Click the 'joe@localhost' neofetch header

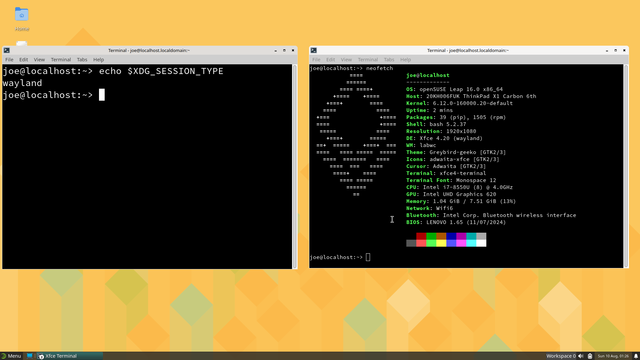coord(428,75)
